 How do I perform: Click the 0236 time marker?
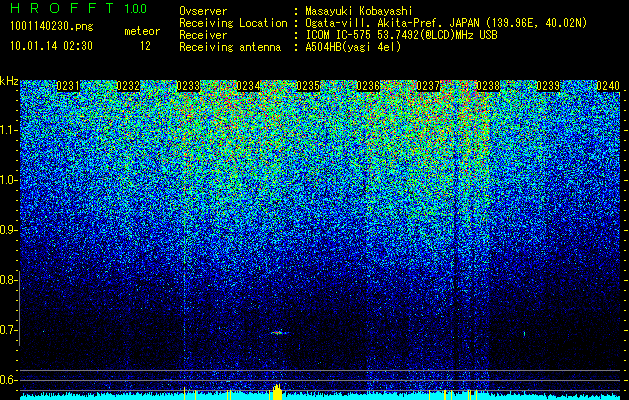(368, 86)
